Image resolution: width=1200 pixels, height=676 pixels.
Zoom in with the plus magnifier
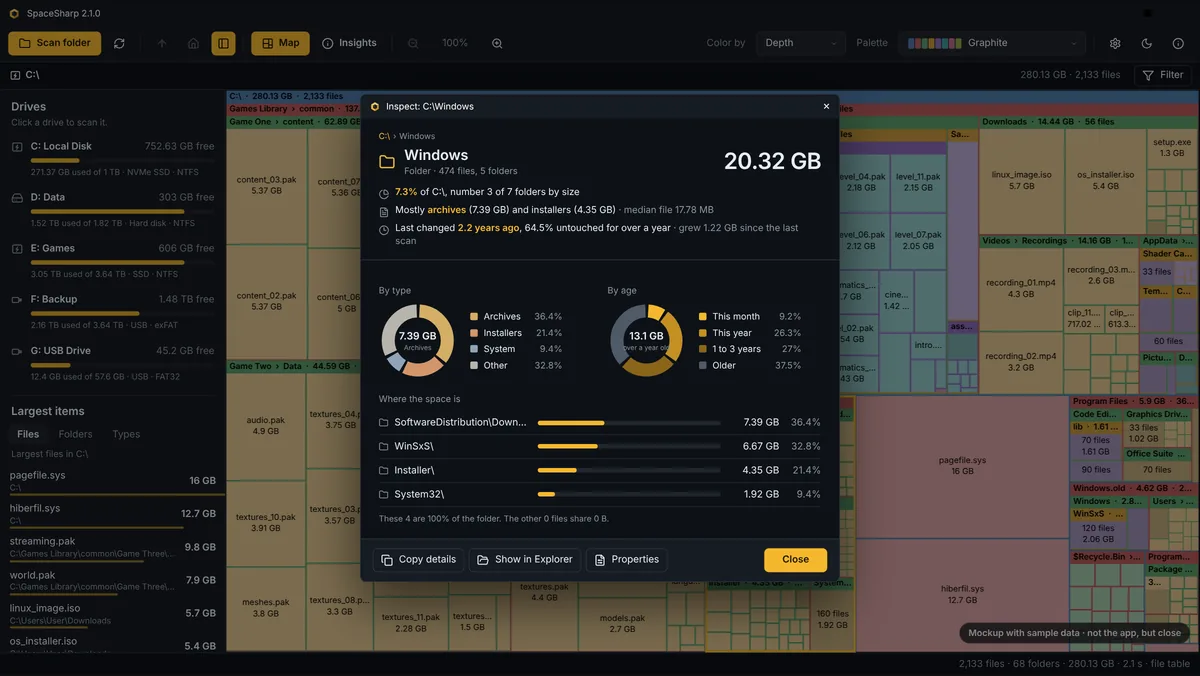497,43
